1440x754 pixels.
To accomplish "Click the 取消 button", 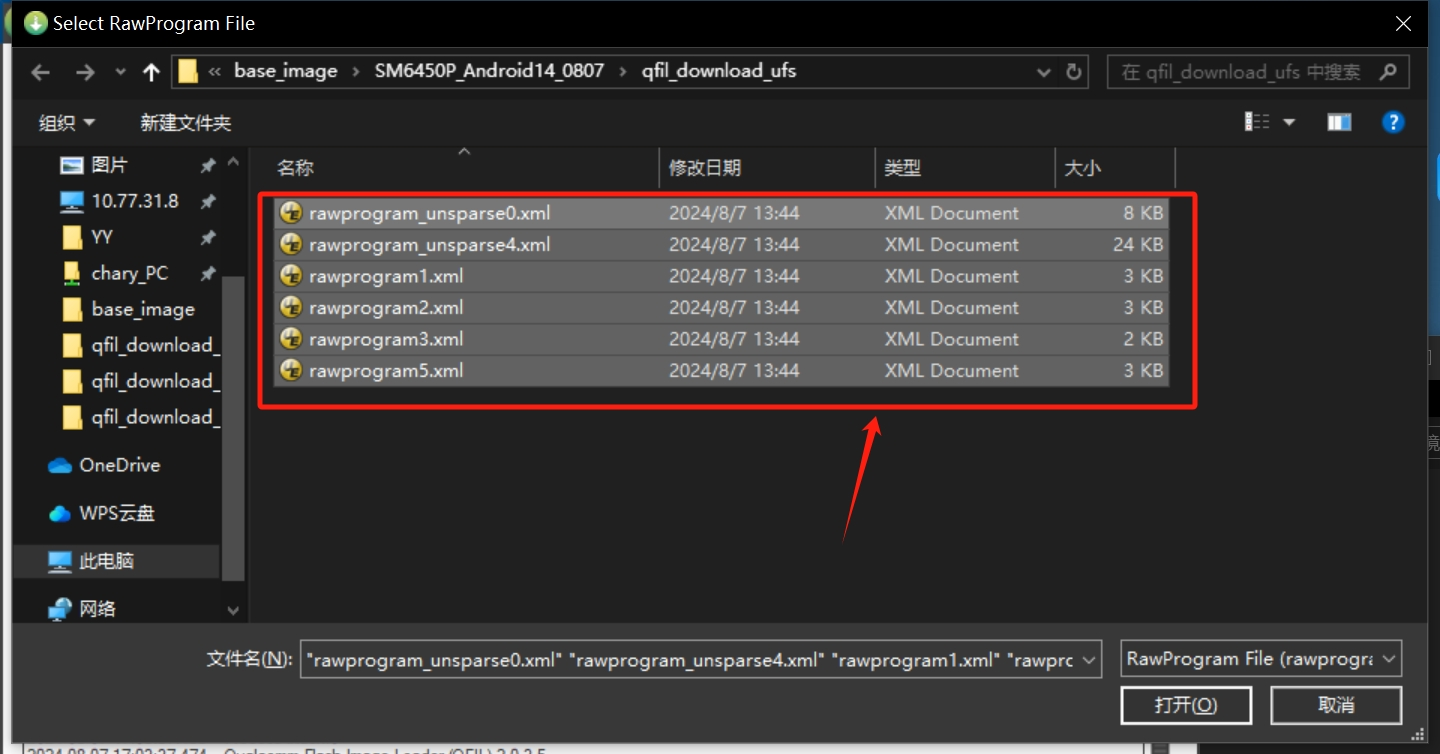I will pos(1336,705).
